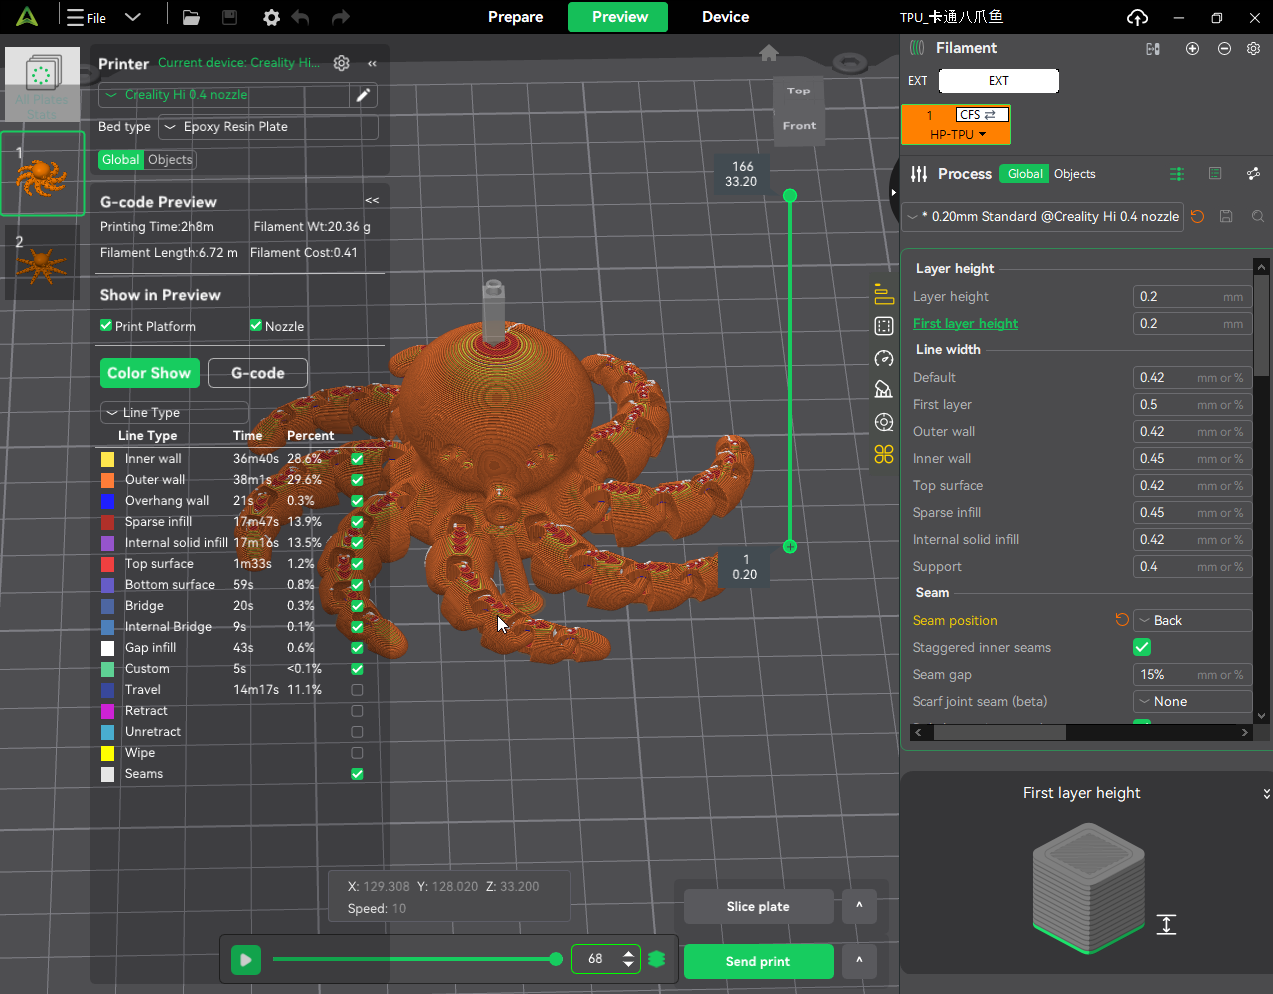The image size is (1273, 994).
Task: Open the project folder icon
Action: [191, 17]
